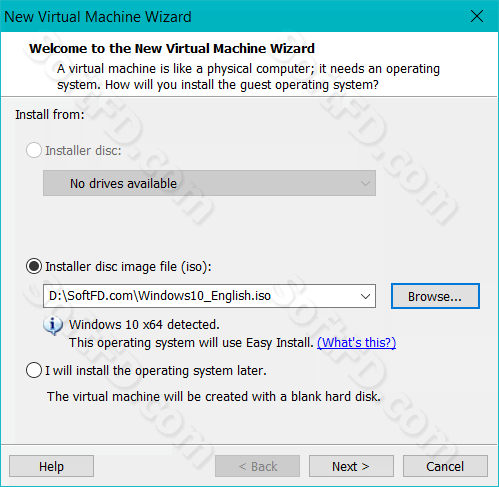Click the blank hard disk description text
Viewport: 499px width, 487px height.
click(x=214, y=396)
